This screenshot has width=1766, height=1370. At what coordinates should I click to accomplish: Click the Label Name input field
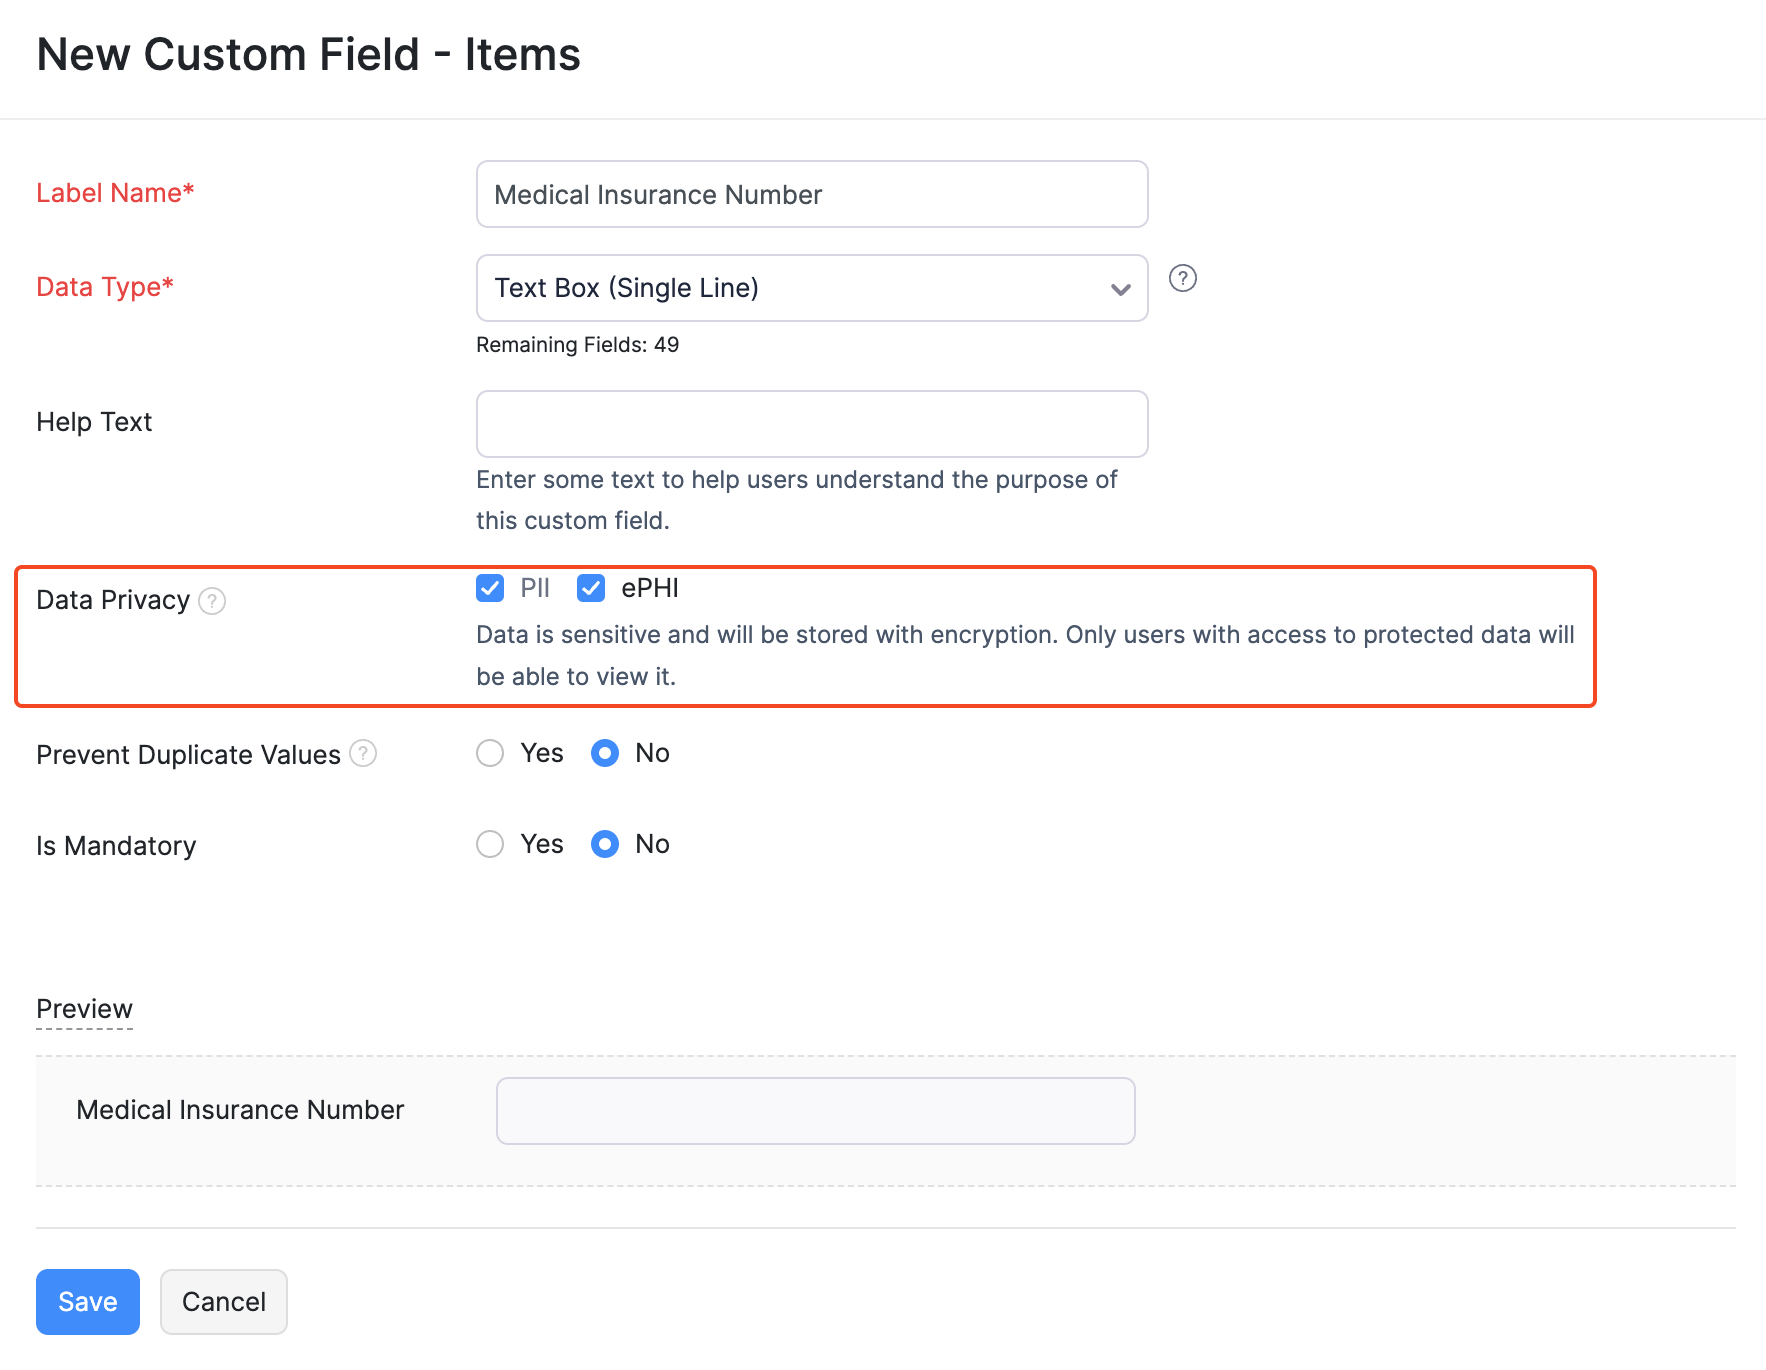(x=811, y=194)
